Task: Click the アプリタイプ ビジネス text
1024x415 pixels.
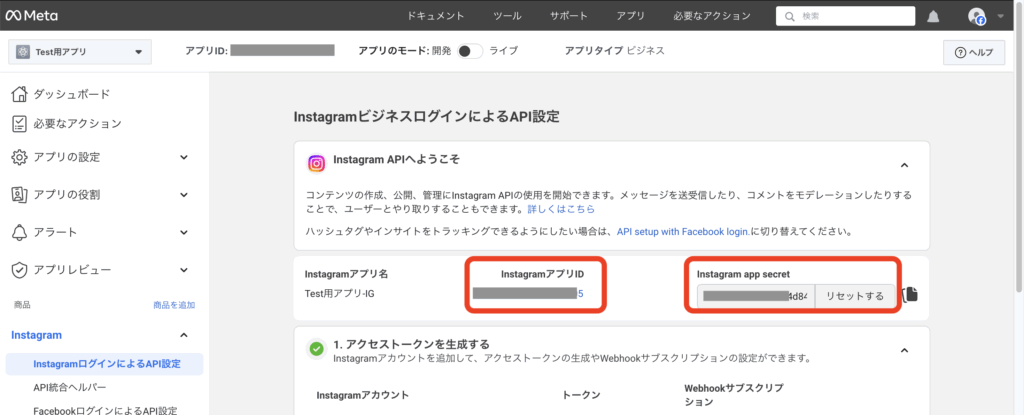Action: [x=615, y=50]
